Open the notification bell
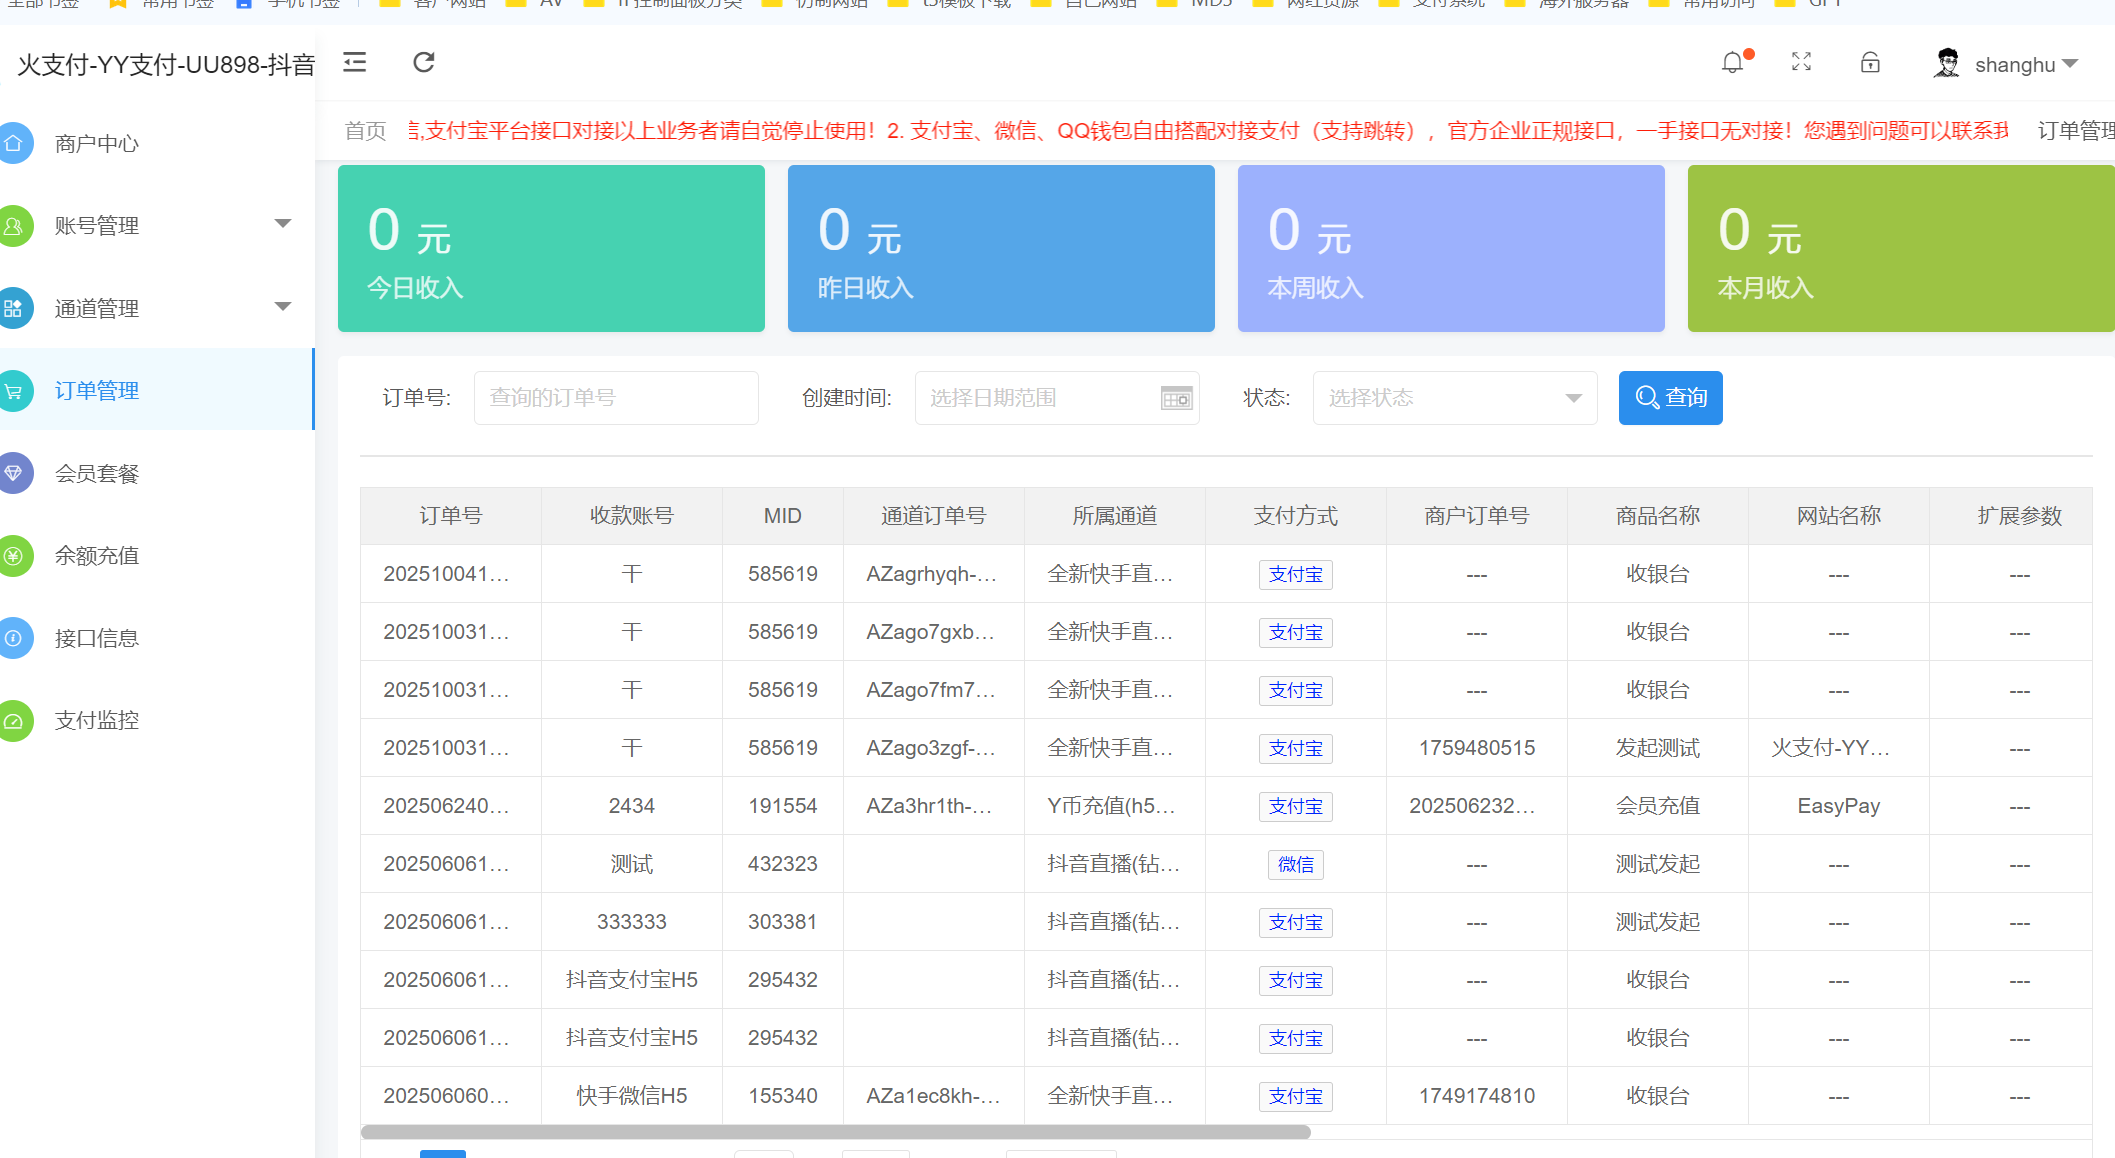This screenshot has height=1158, width=2115. pyautogui.click(x=1733, y=63)
